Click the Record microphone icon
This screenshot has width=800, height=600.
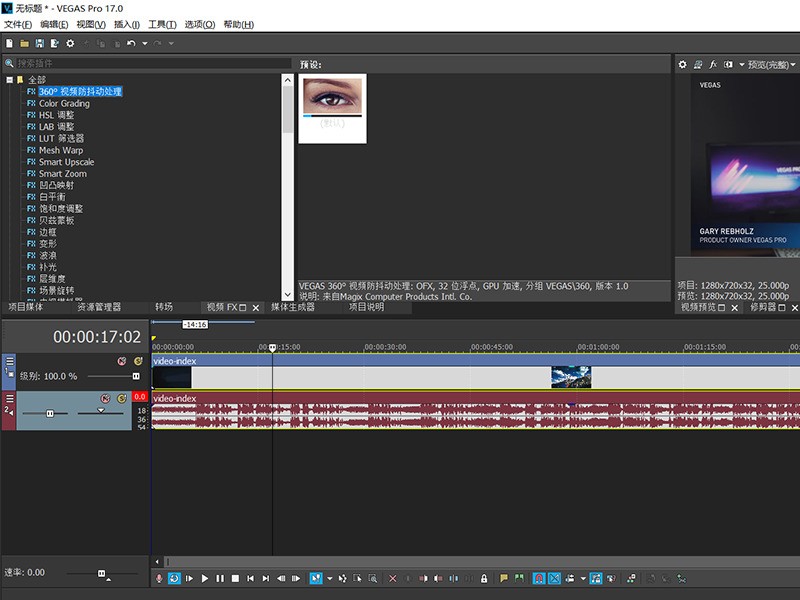click(159, 578)
